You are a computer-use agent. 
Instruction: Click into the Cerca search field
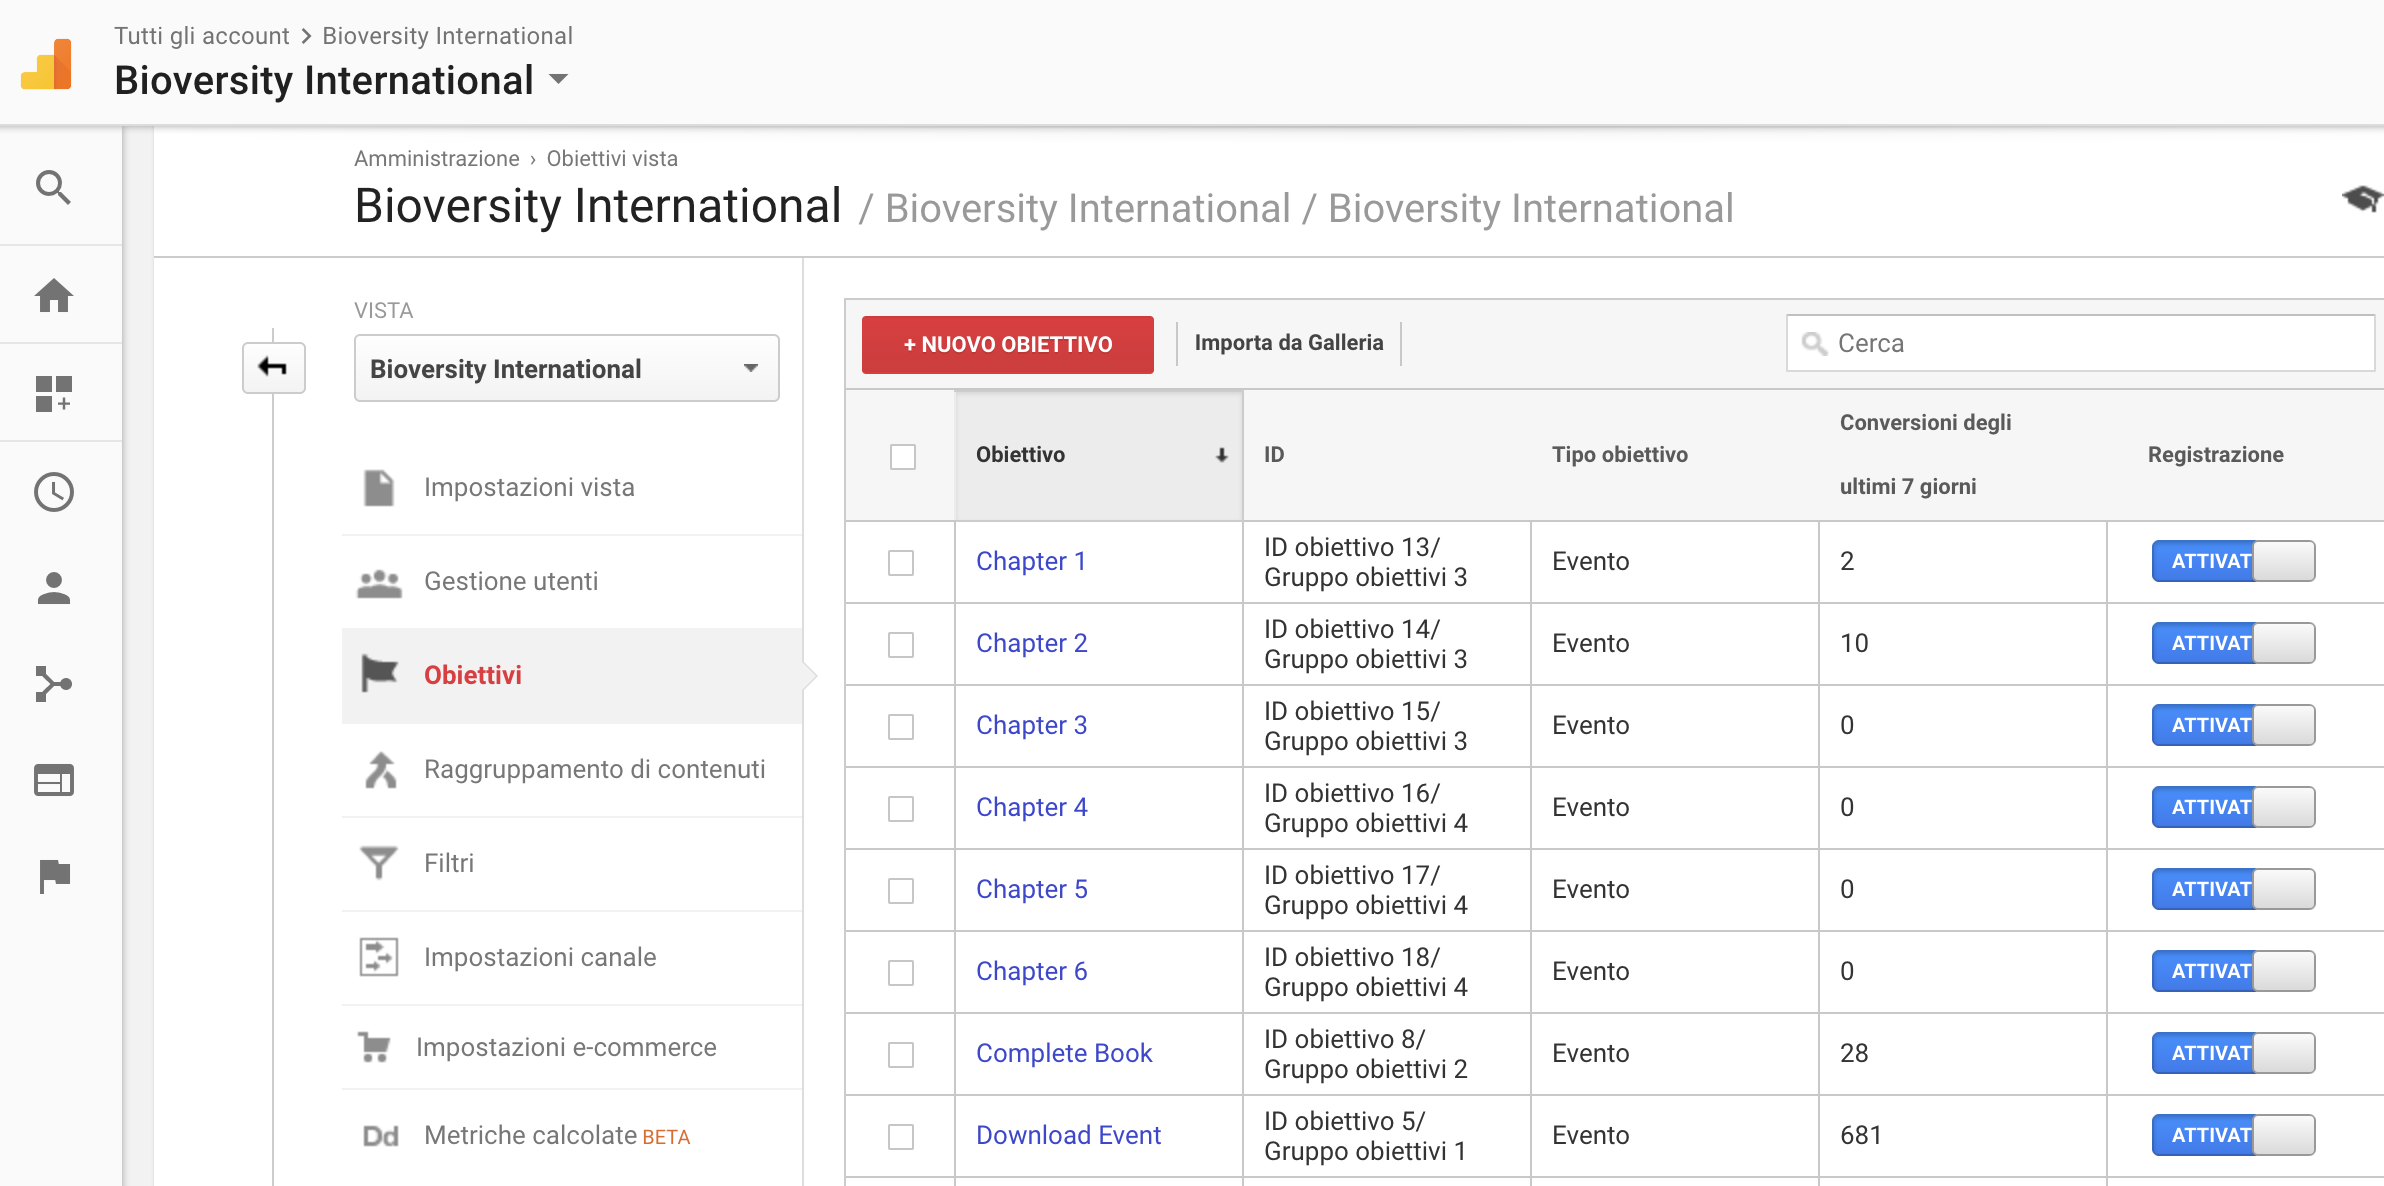click(2080, 343)
